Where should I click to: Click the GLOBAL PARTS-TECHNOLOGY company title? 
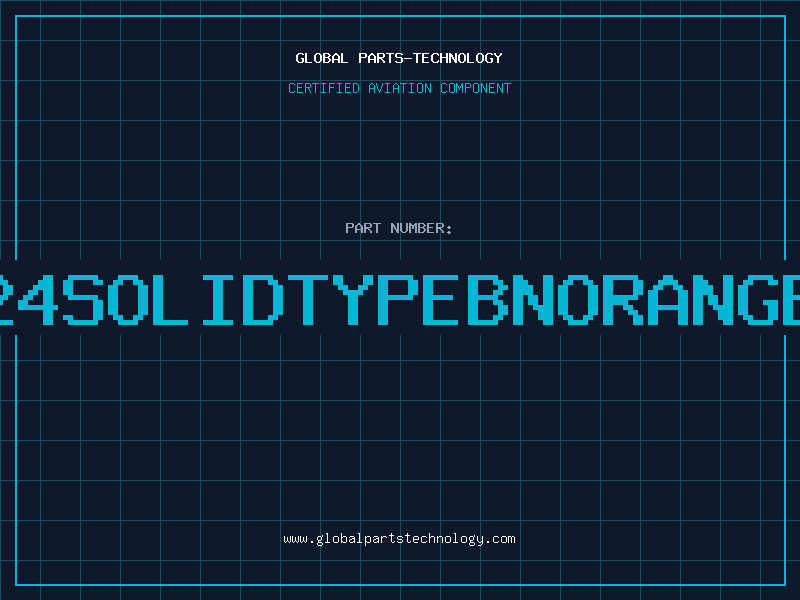point(399,58)
